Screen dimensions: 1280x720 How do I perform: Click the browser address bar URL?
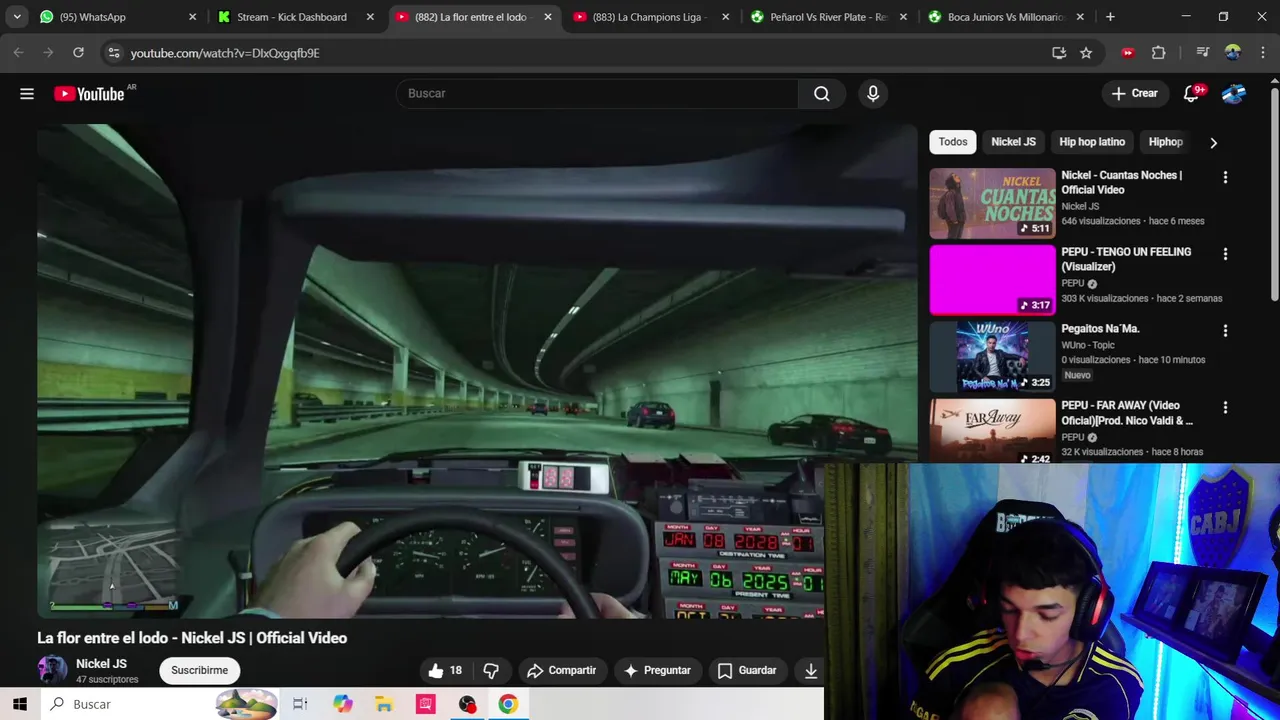point(225,53)
